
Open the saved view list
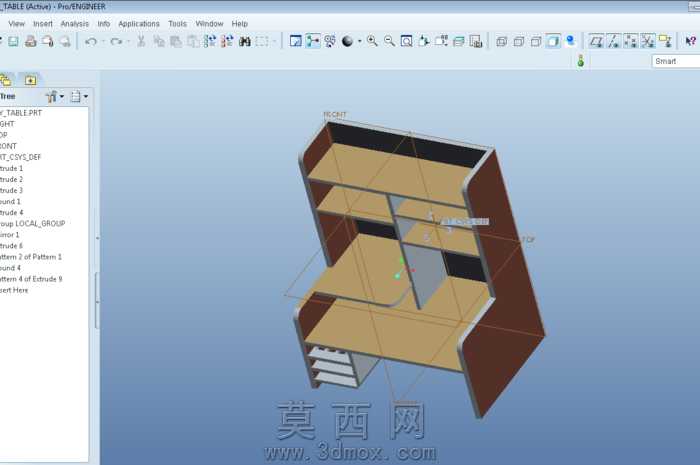click(441, 42)
